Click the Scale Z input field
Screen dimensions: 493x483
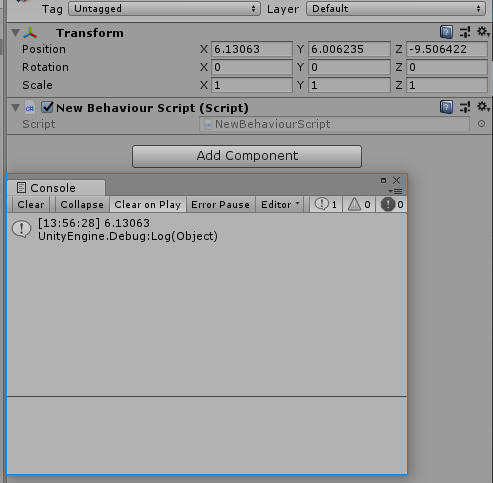[447, 85]
